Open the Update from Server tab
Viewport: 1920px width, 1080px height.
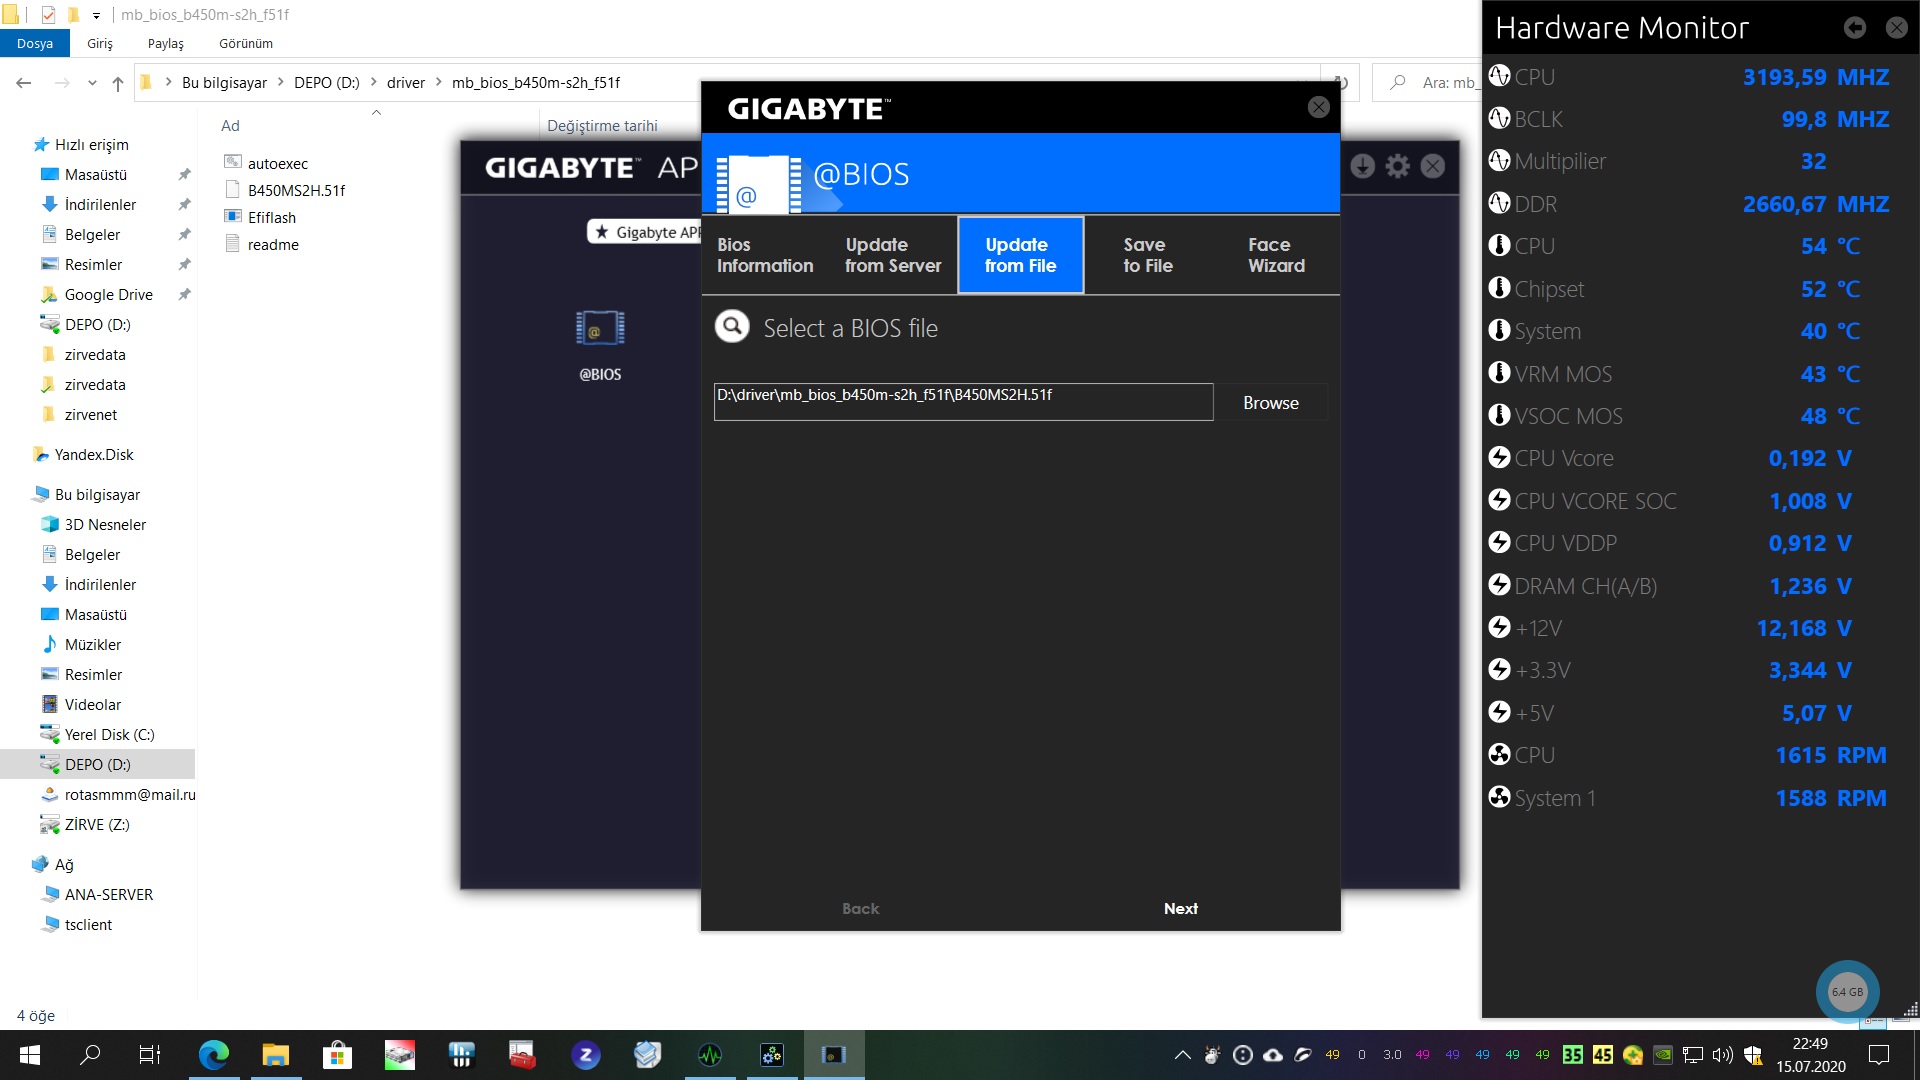(x=893, y=255)
